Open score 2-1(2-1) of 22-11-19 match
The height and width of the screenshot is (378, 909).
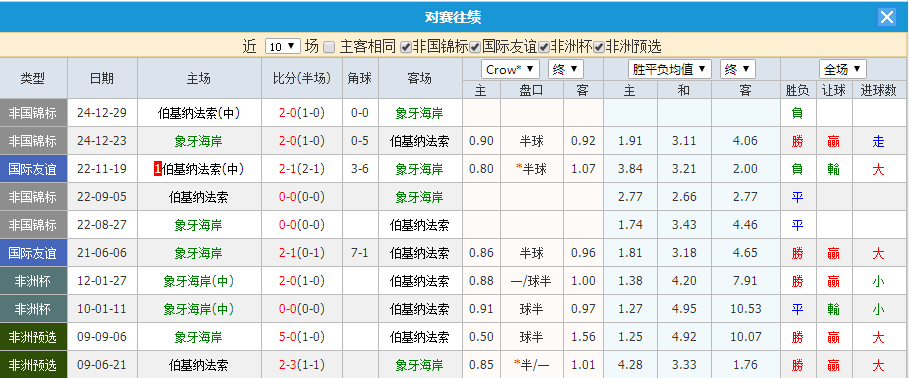[302, 169]
